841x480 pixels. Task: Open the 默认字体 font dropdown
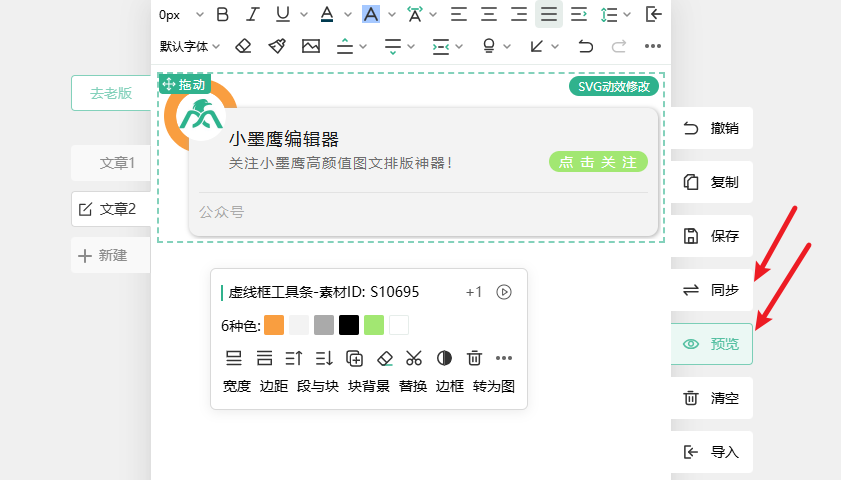(x=190, y=46)
